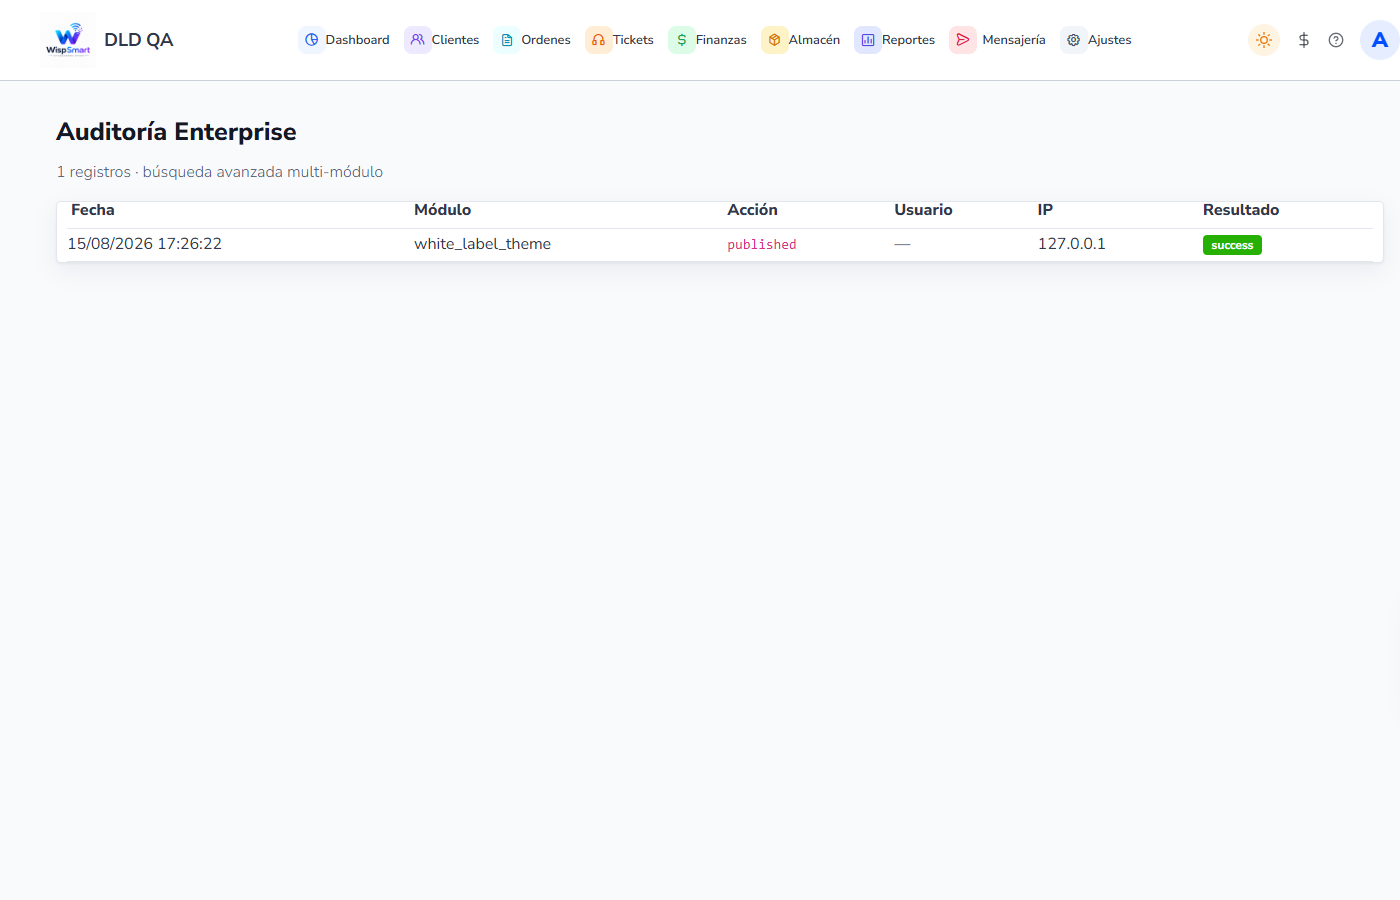
Task: Click the Auditoría Enterprise heading
Action: [x=176, y=132]
